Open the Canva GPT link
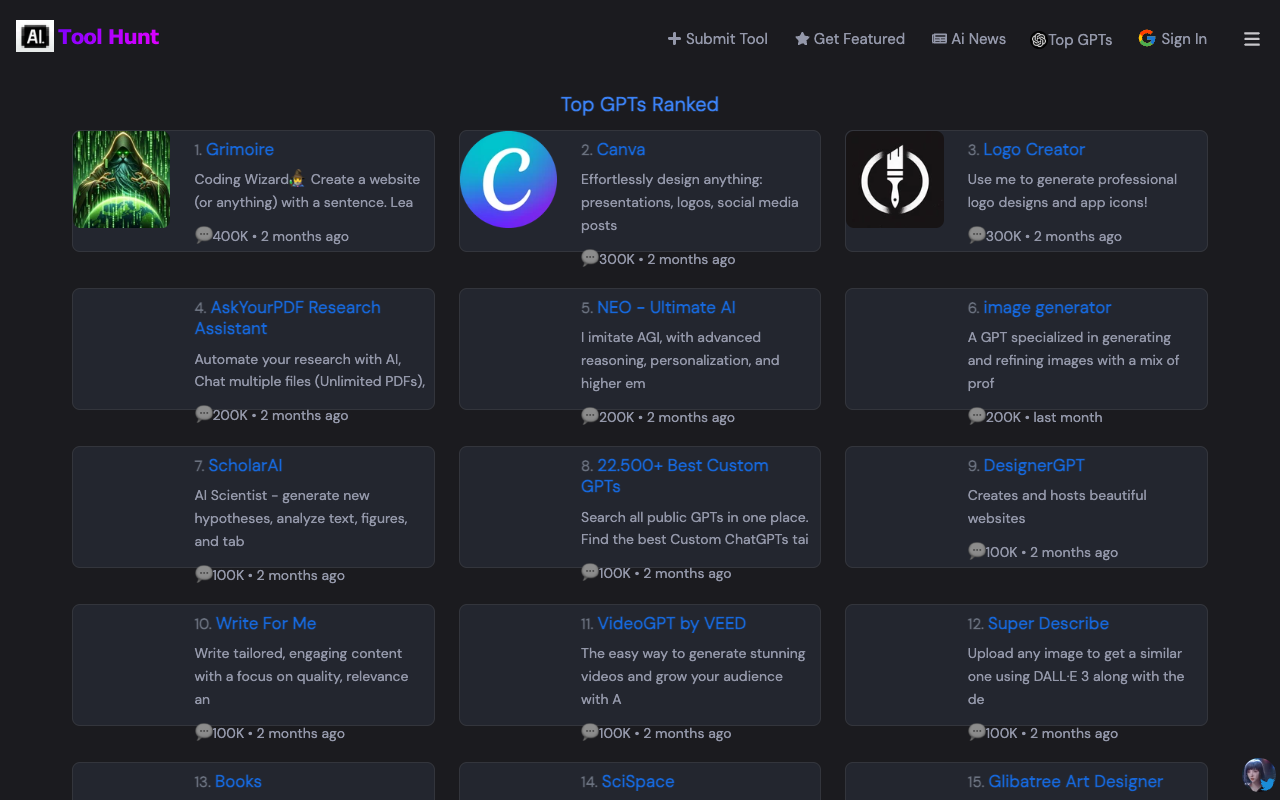1280x800 pixels. tap(621, 149)
